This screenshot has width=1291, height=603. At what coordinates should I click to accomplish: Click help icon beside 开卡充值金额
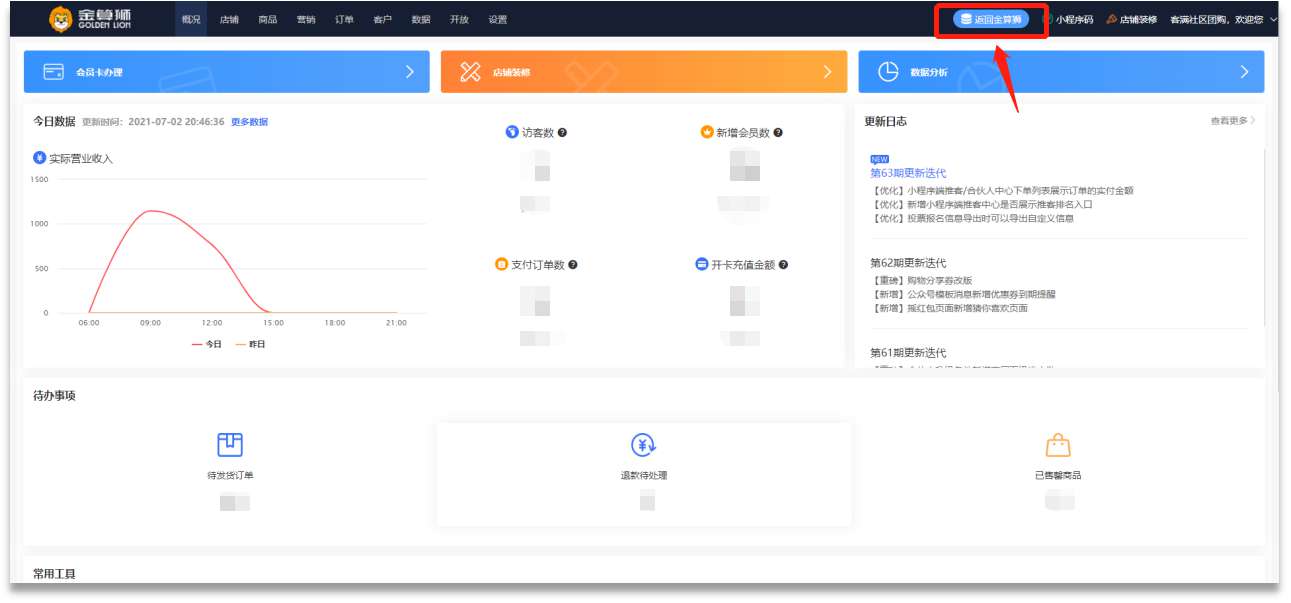pyautogui.click(x=784, y=265)
